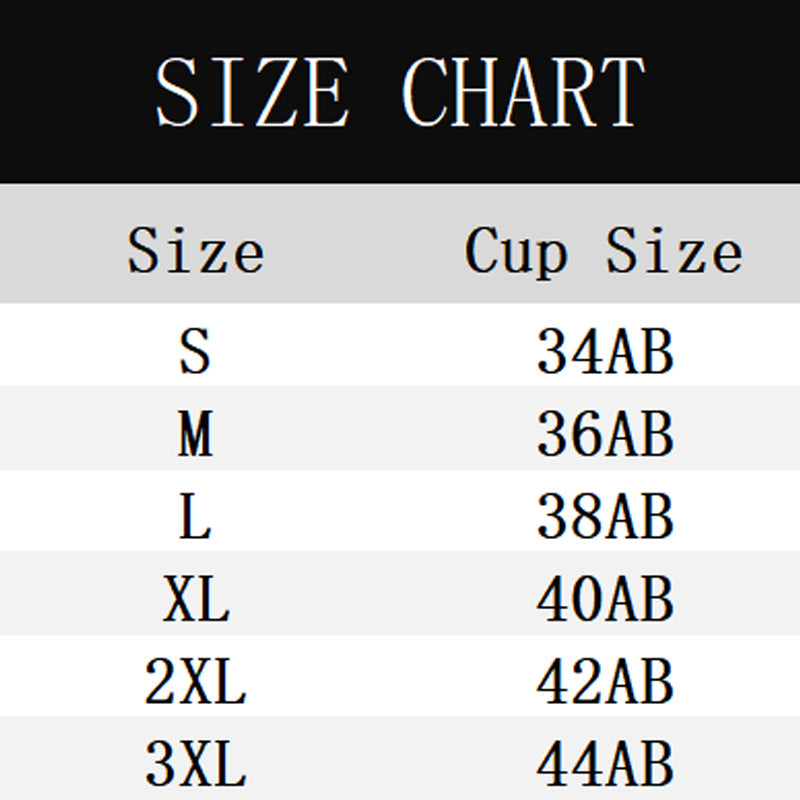This screenshot has width=800, height=800.
Task: Select the S size cell
Action: tap(196, 351)
